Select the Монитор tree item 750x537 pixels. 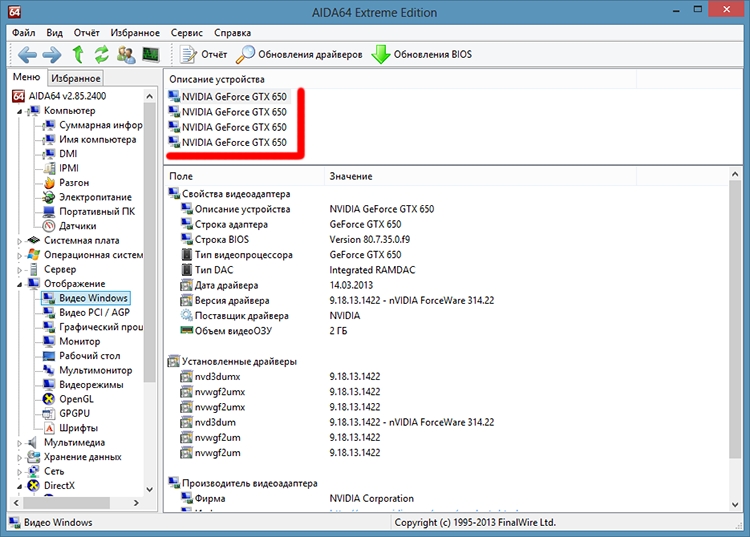tap(72, 341)
